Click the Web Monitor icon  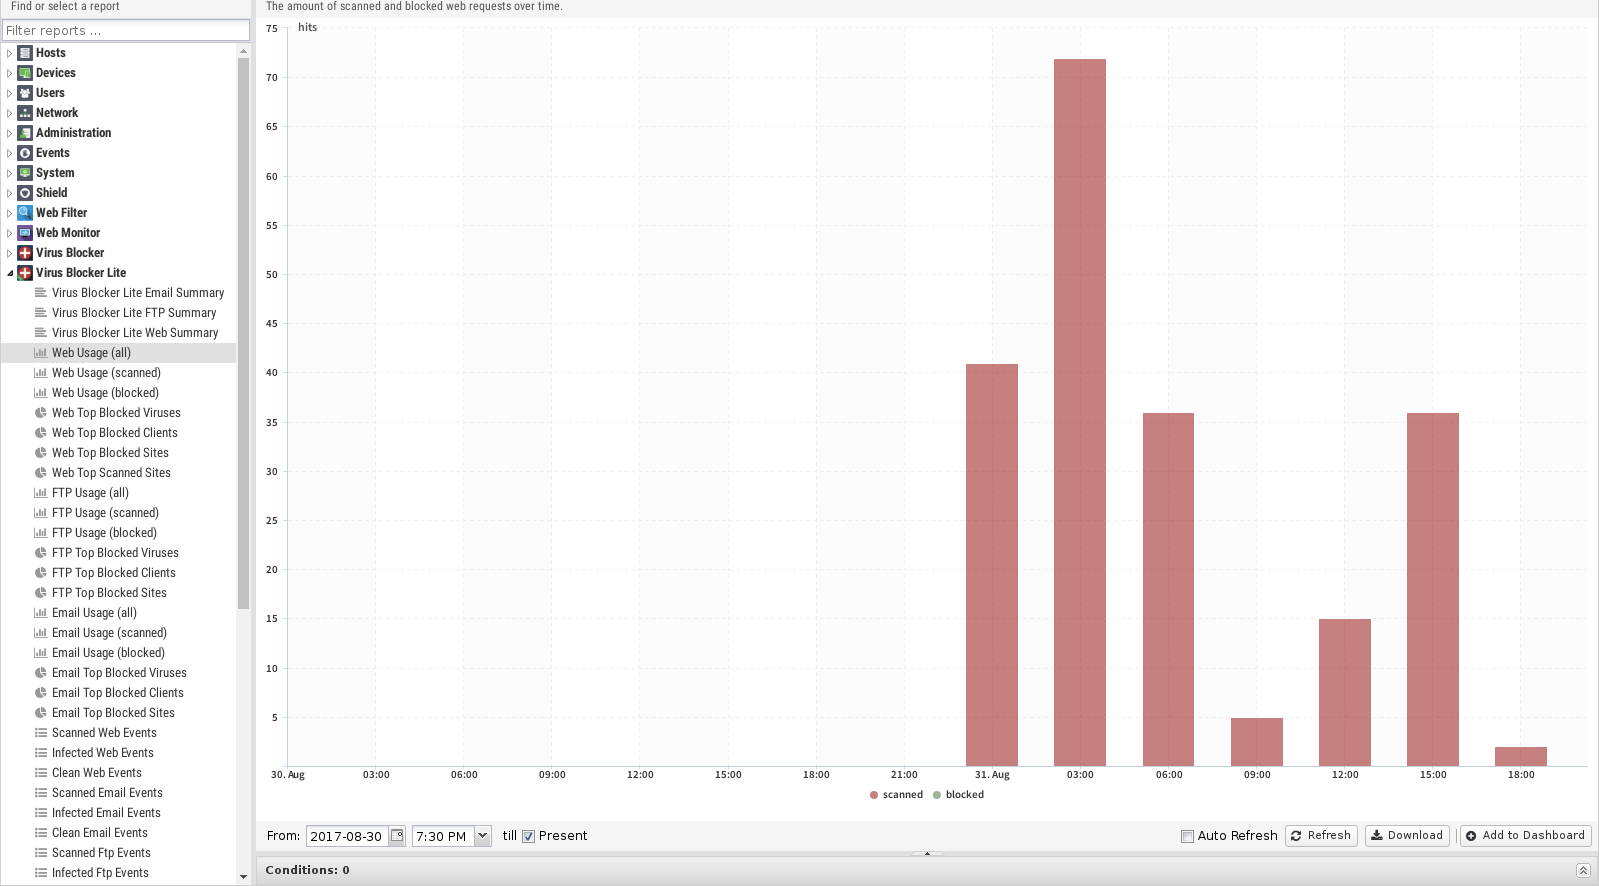tap(25, 233)
